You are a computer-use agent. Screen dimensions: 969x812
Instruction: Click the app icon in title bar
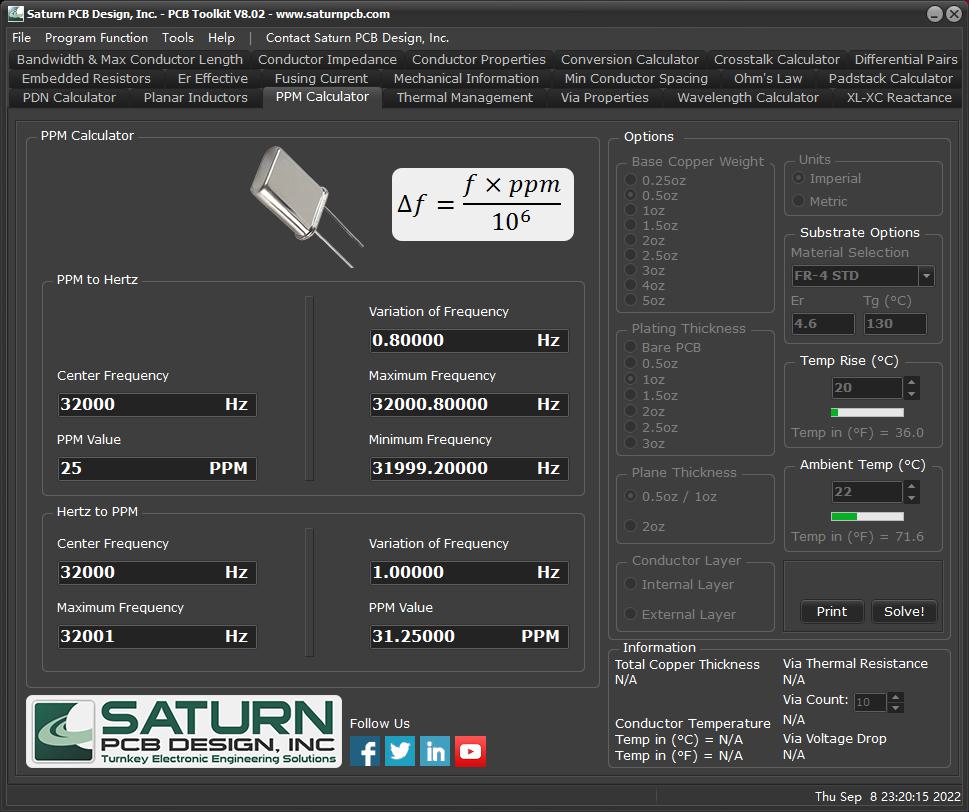point(15,14)
